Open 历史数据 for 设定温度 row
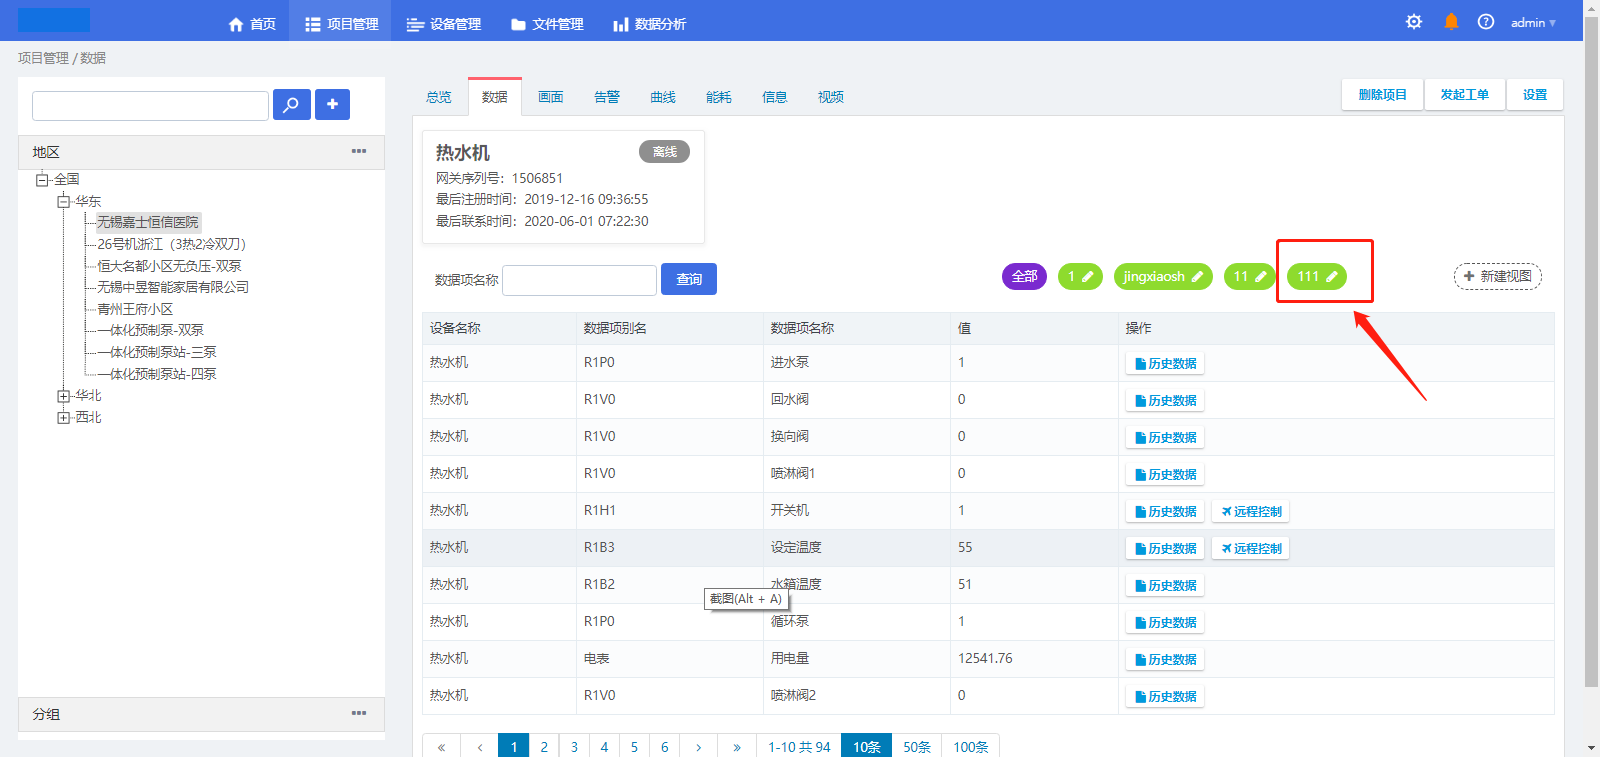Image resolution: width=1600 pixels, height=757 pixels. click(x=1165, y=549)
